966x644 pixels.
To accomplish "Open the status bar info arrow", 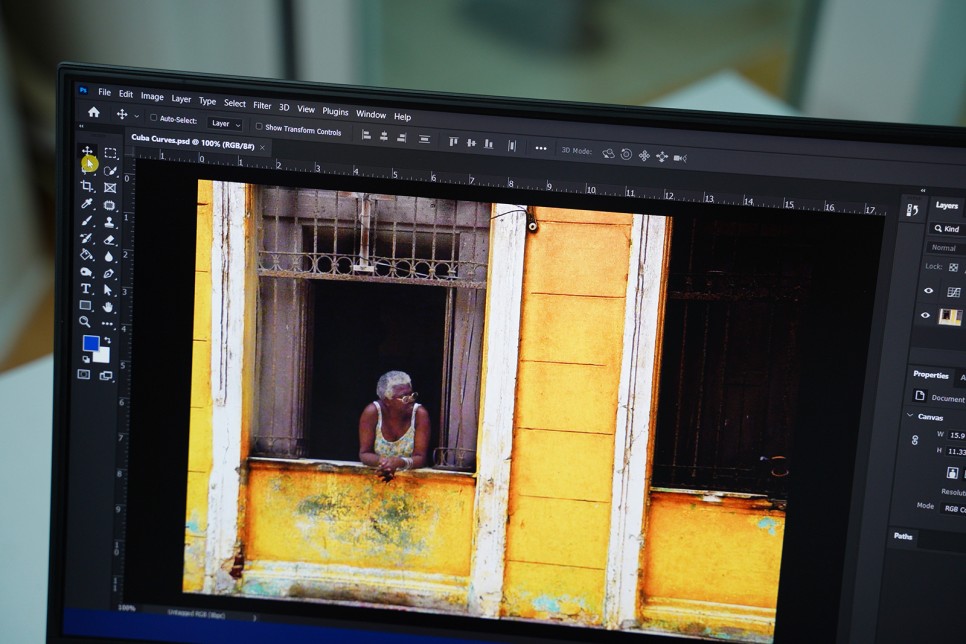I will coord(254,618).
